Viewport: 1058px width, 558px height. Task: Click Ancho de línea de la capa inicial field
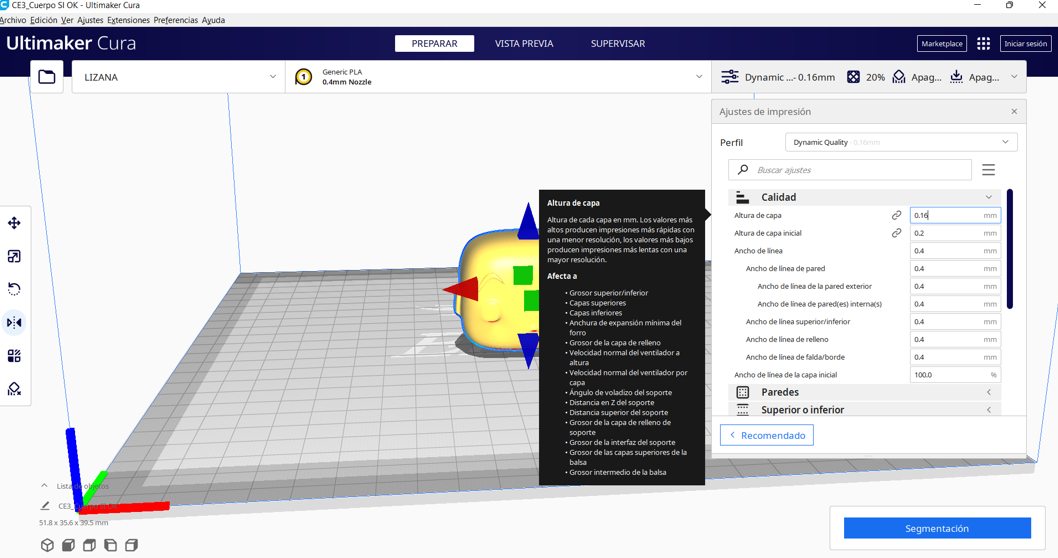[955, 374]
